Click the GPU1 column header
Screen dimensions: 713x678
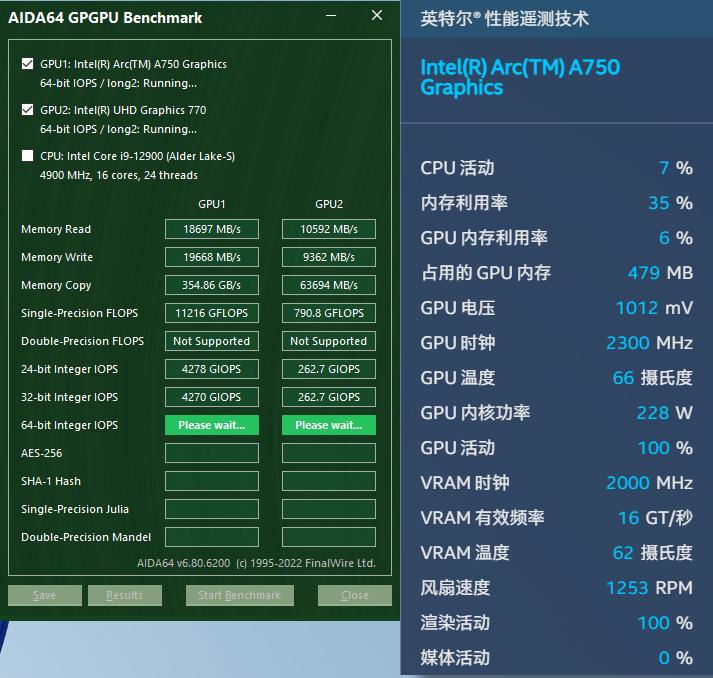(212, 204)
